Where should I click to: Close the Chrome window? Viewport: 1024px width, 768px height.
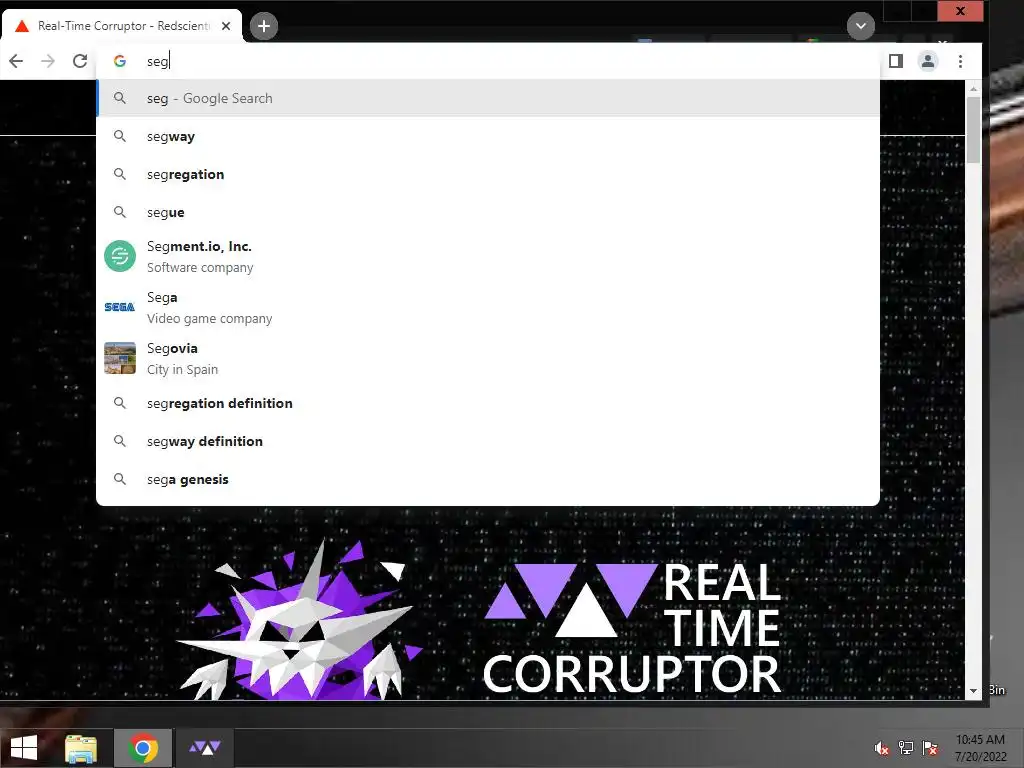[x=960, y=11]
